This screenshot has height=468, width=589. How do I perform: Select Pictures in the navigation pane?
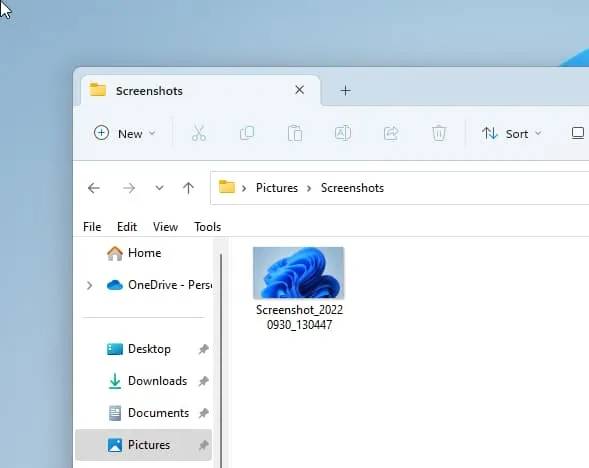click(144, 445)
